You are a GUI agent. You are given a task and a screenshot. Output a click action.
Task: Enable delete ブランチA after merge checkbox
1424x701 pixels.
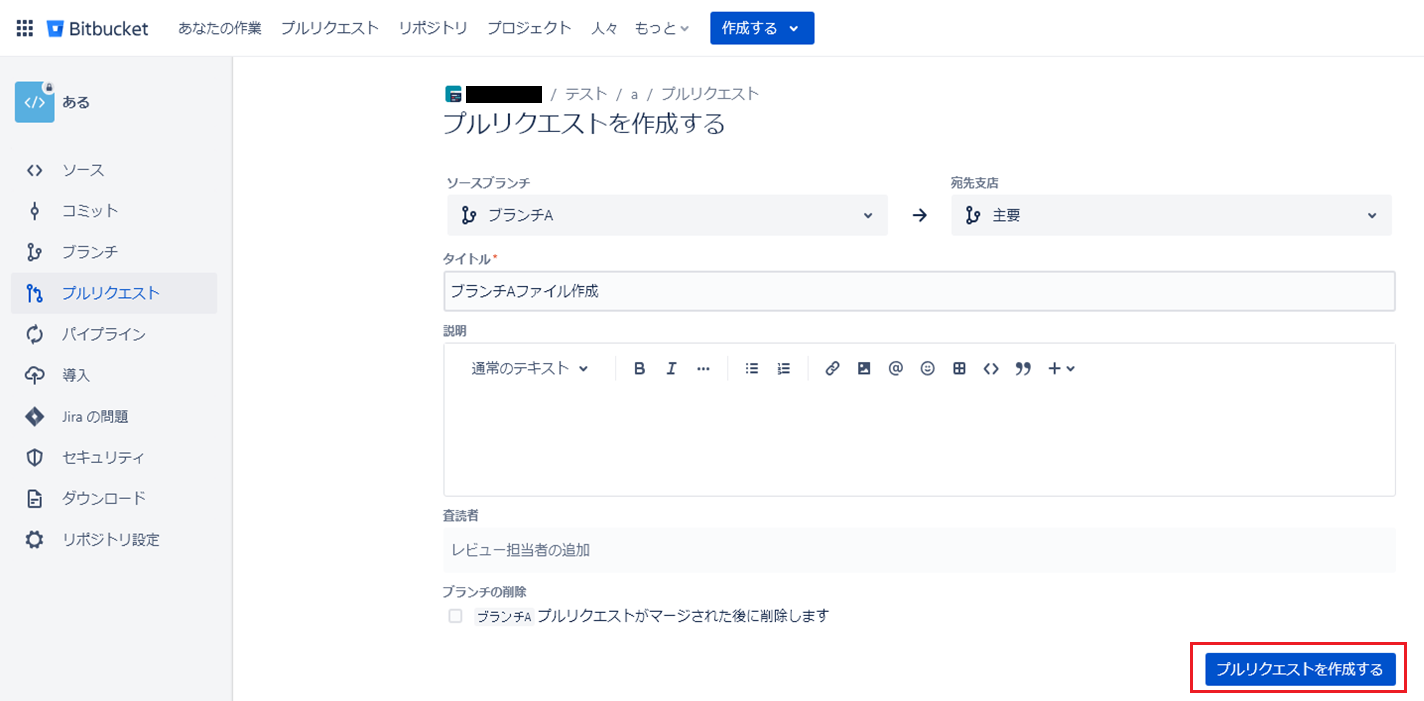[x=455, y=616]
